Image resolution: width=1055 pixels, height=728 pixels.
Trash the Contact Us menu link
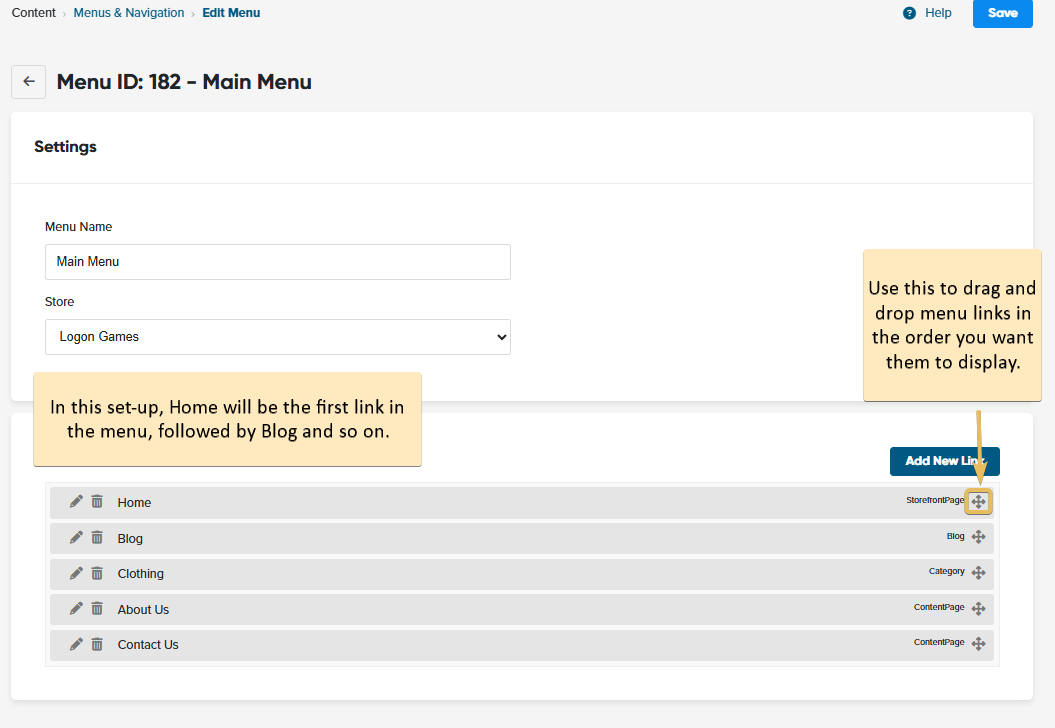[97, 644]
